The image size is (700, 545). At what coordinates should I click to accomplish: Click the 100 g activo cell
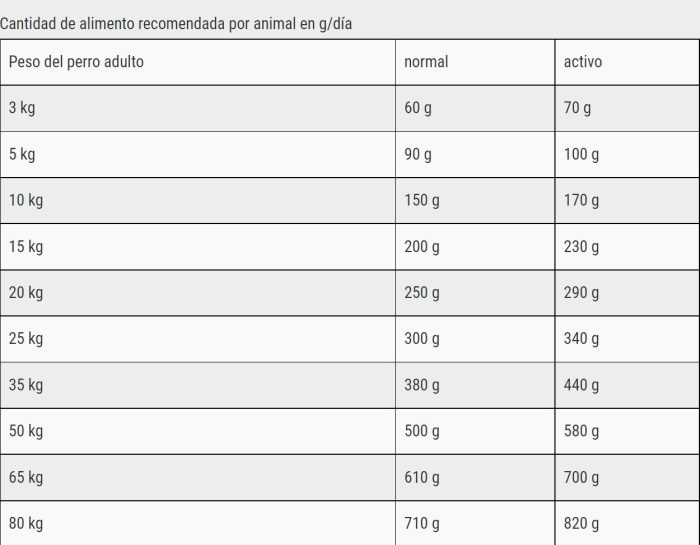627,154
